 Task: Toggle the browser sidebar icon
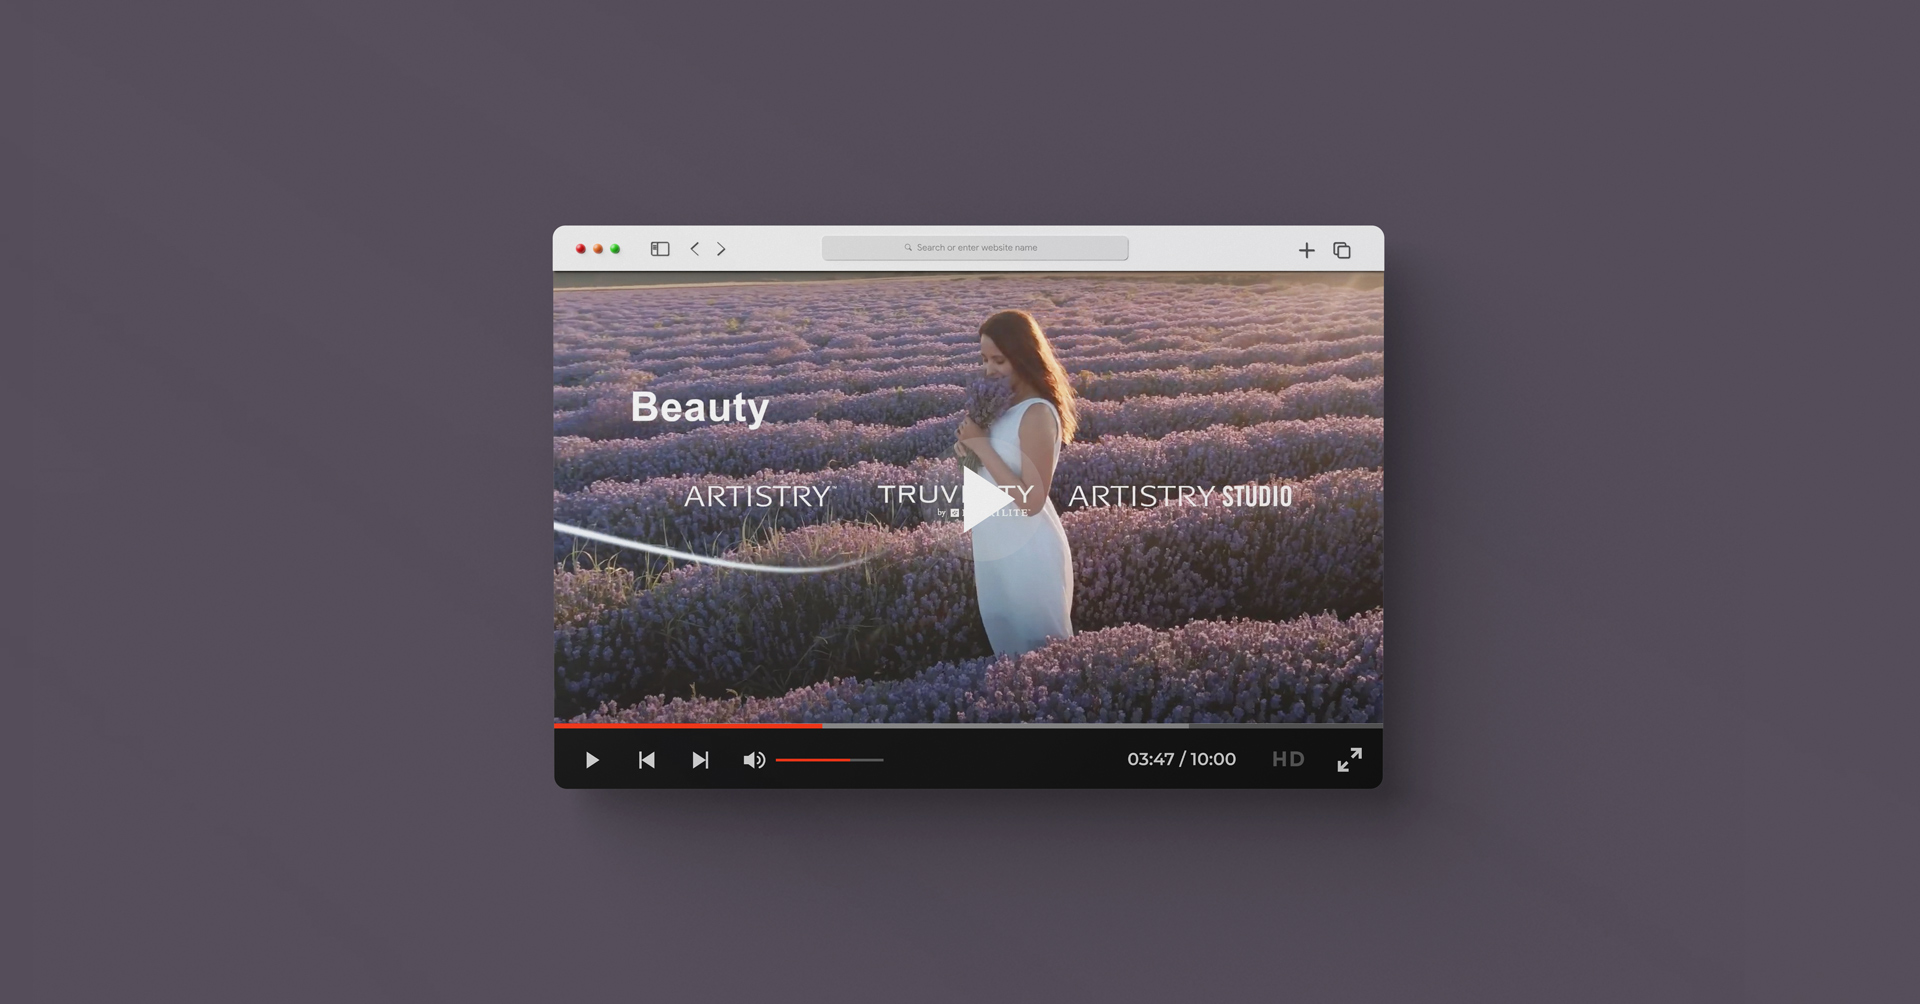click(x=660, y=249)
